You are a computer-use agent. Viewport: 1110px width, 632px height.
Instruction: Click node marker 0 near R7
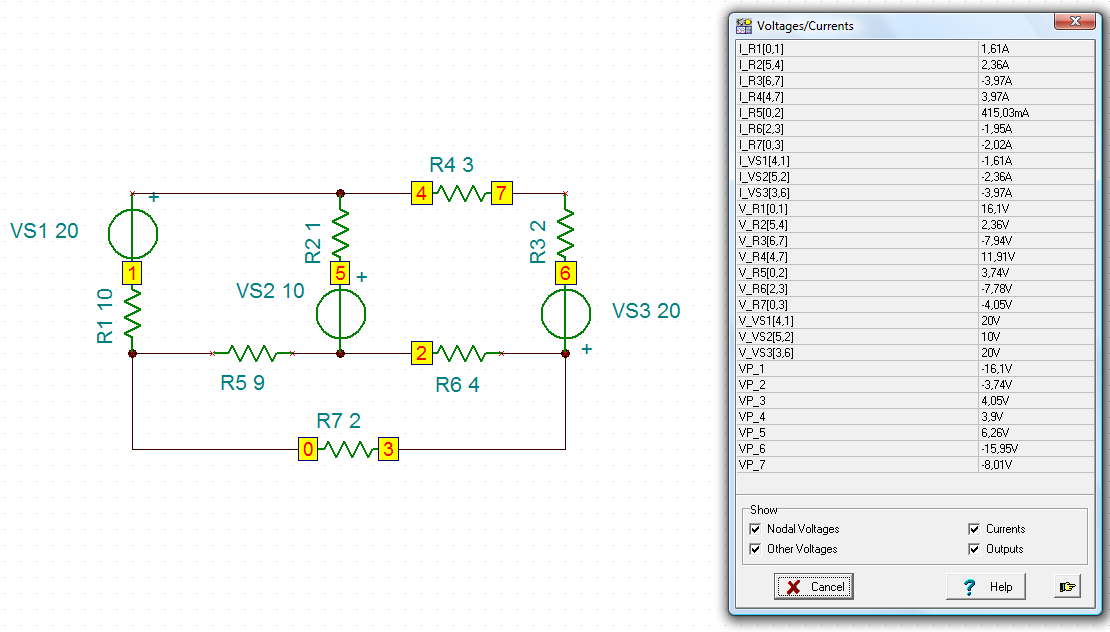click(x=308, y=449)
